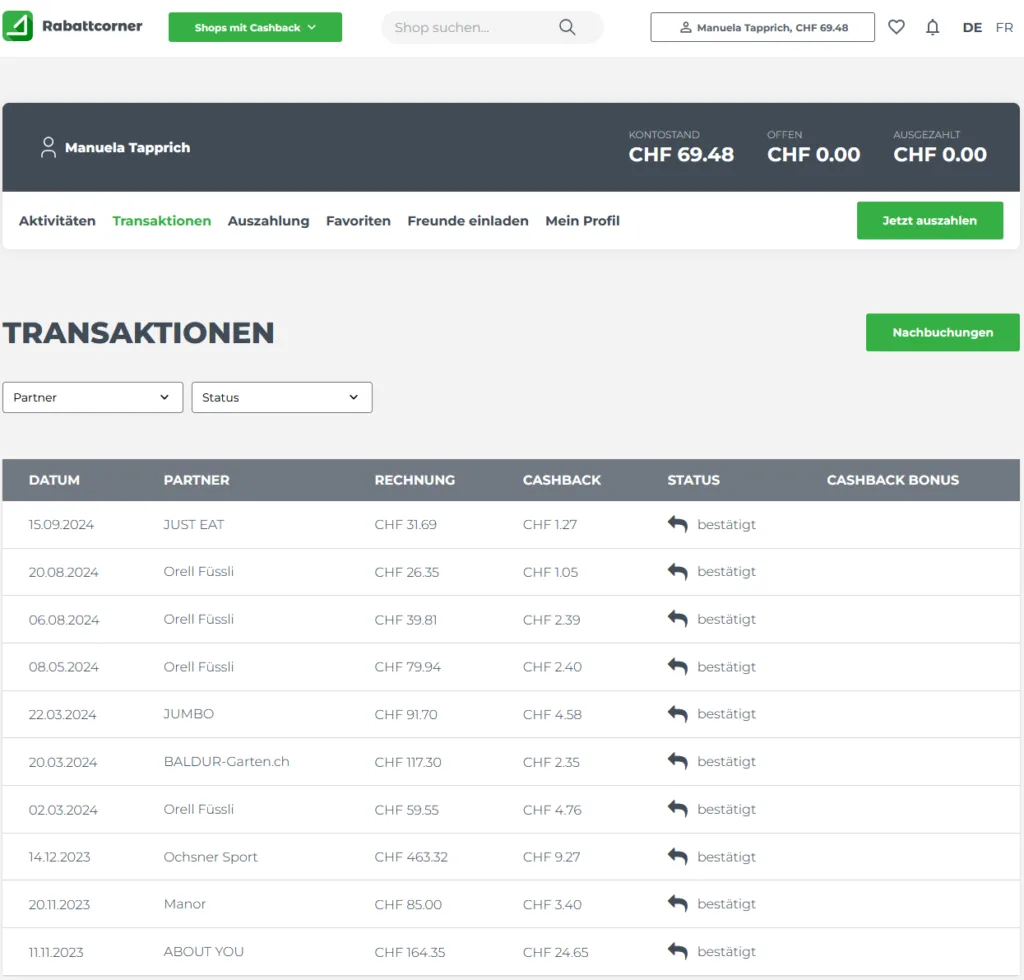Click the STATUS column header
Viewport: 1024px width, 980px height.
694,481
